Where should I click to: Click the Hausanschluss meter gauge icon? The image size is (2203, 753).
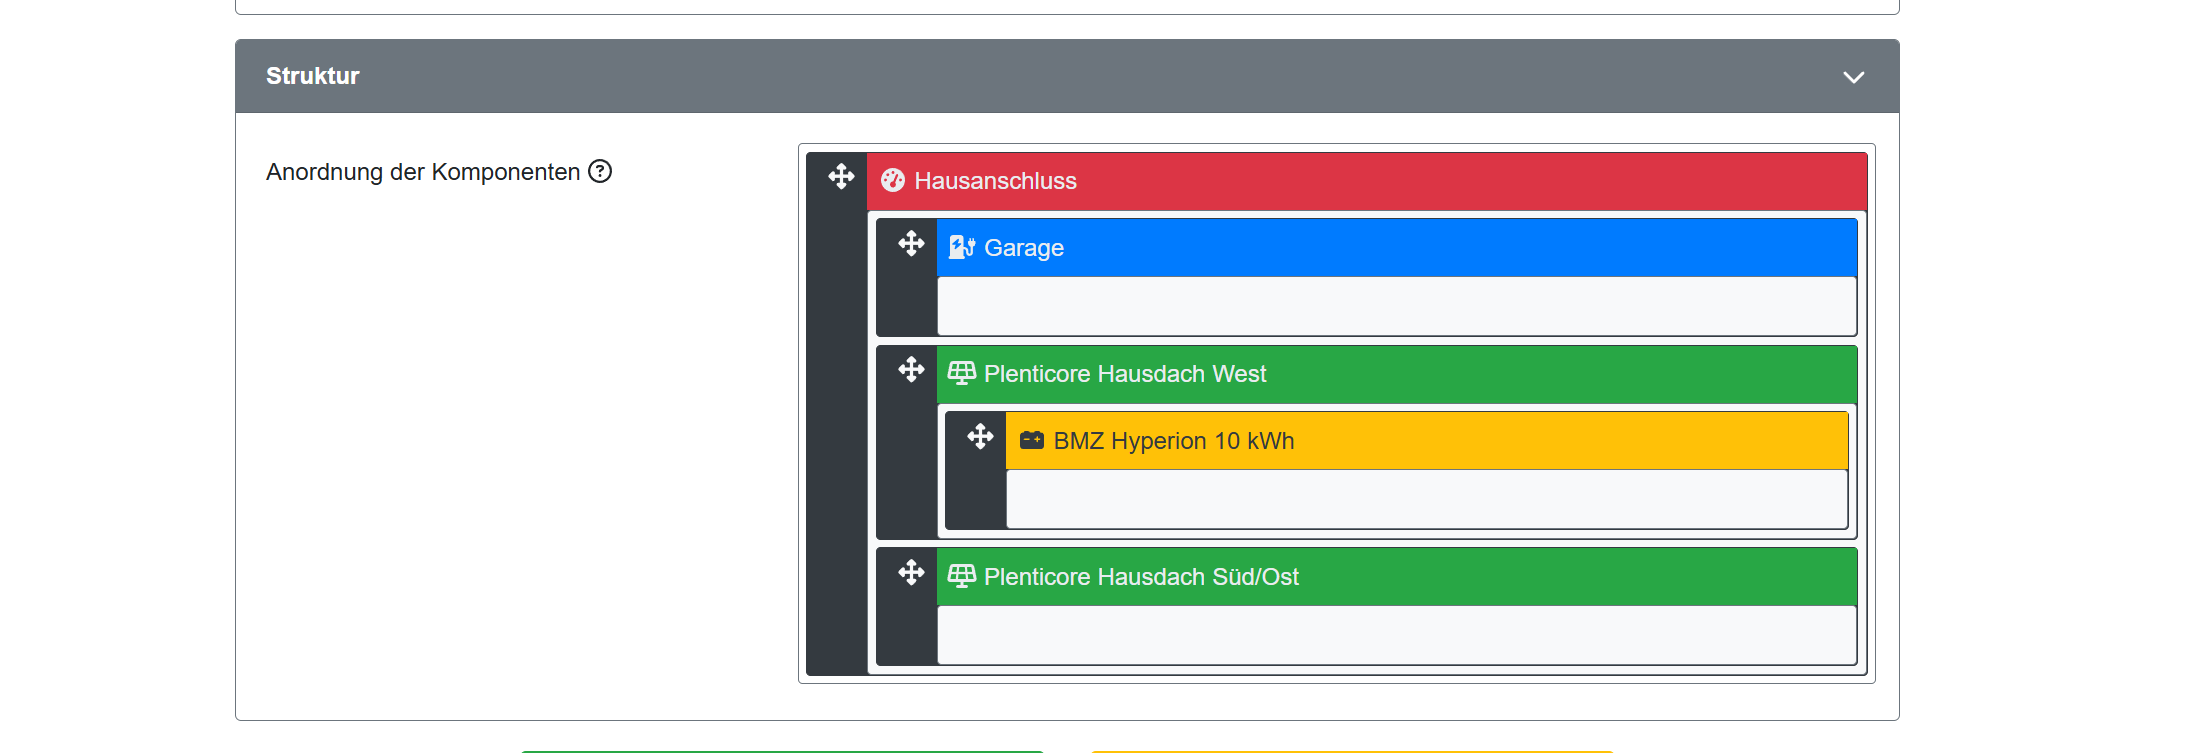coord(893,180)
